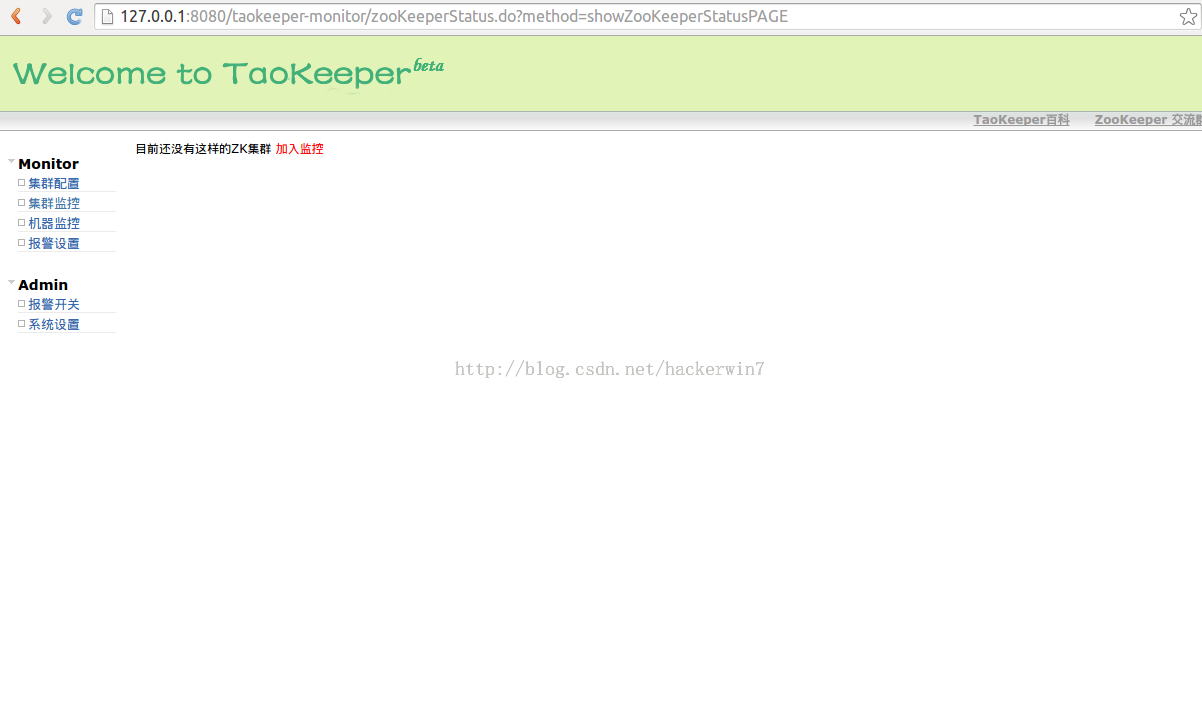Open 报警开关 under Admin
Viewport: 1202px width, 716px height.
click(54, 304)
